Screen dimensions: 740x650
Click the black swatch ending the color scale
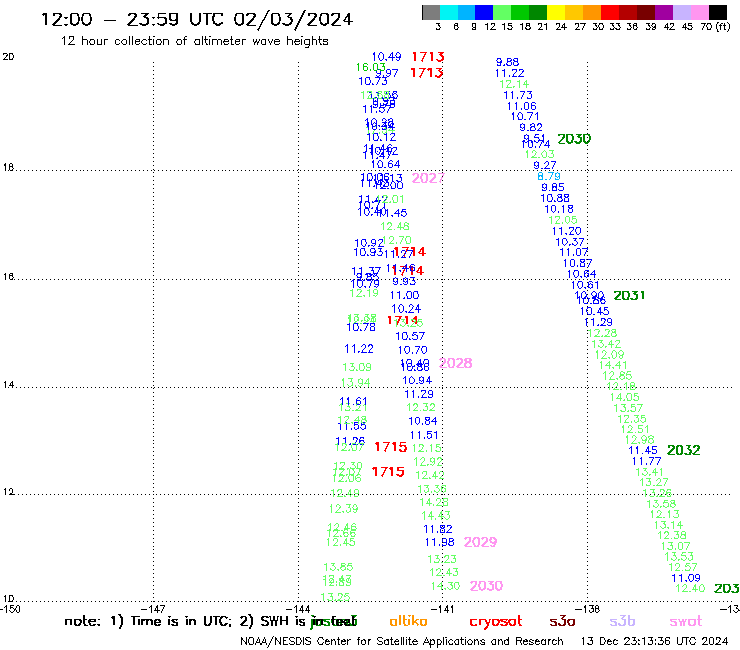coord(717,12)
